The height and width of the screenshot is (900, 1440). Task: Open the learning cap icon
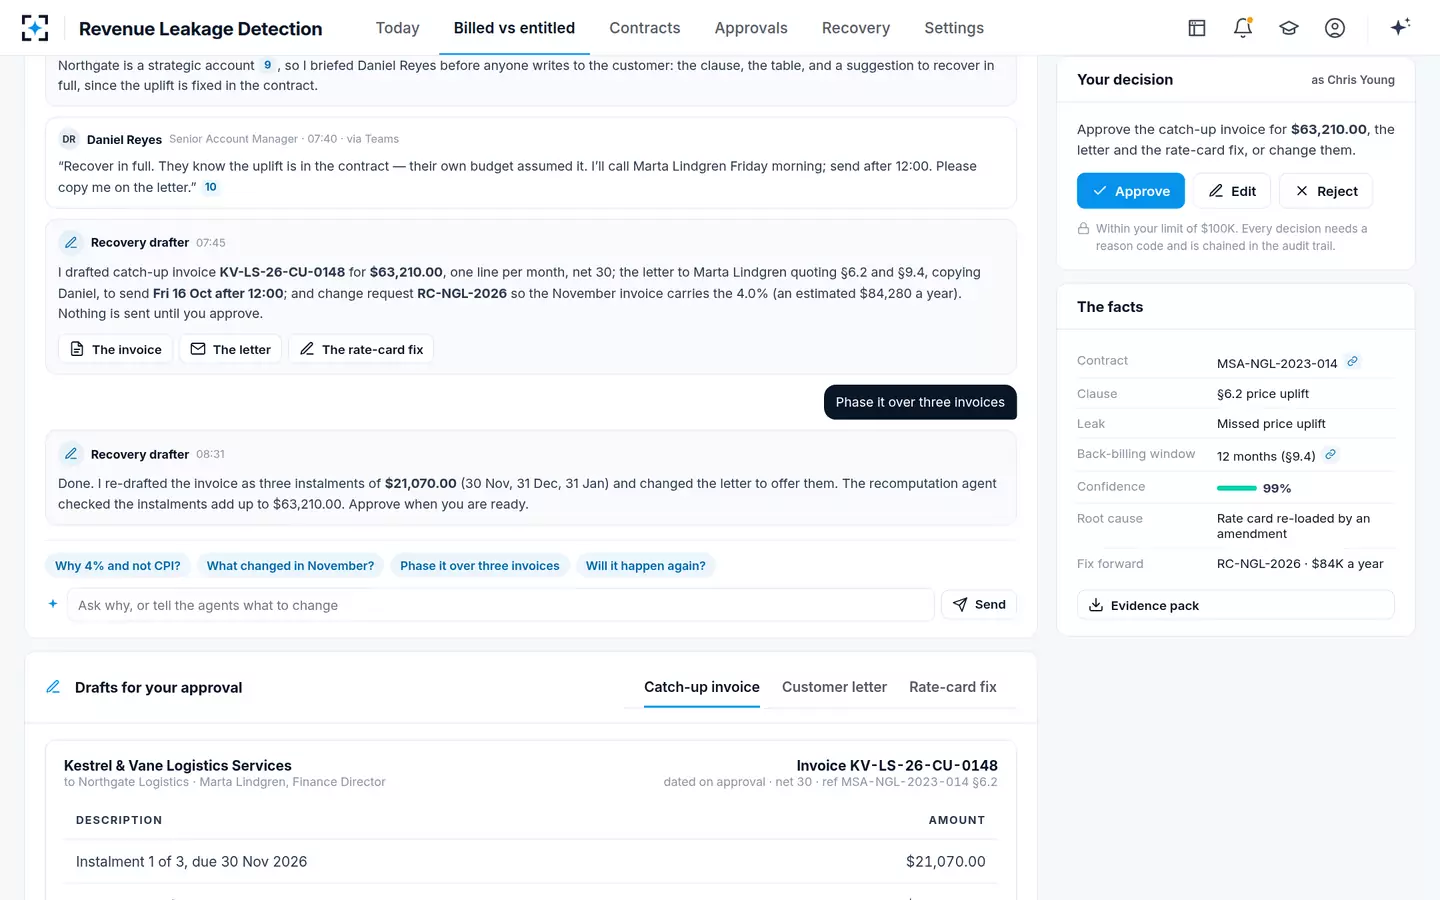pos(1289,28)
